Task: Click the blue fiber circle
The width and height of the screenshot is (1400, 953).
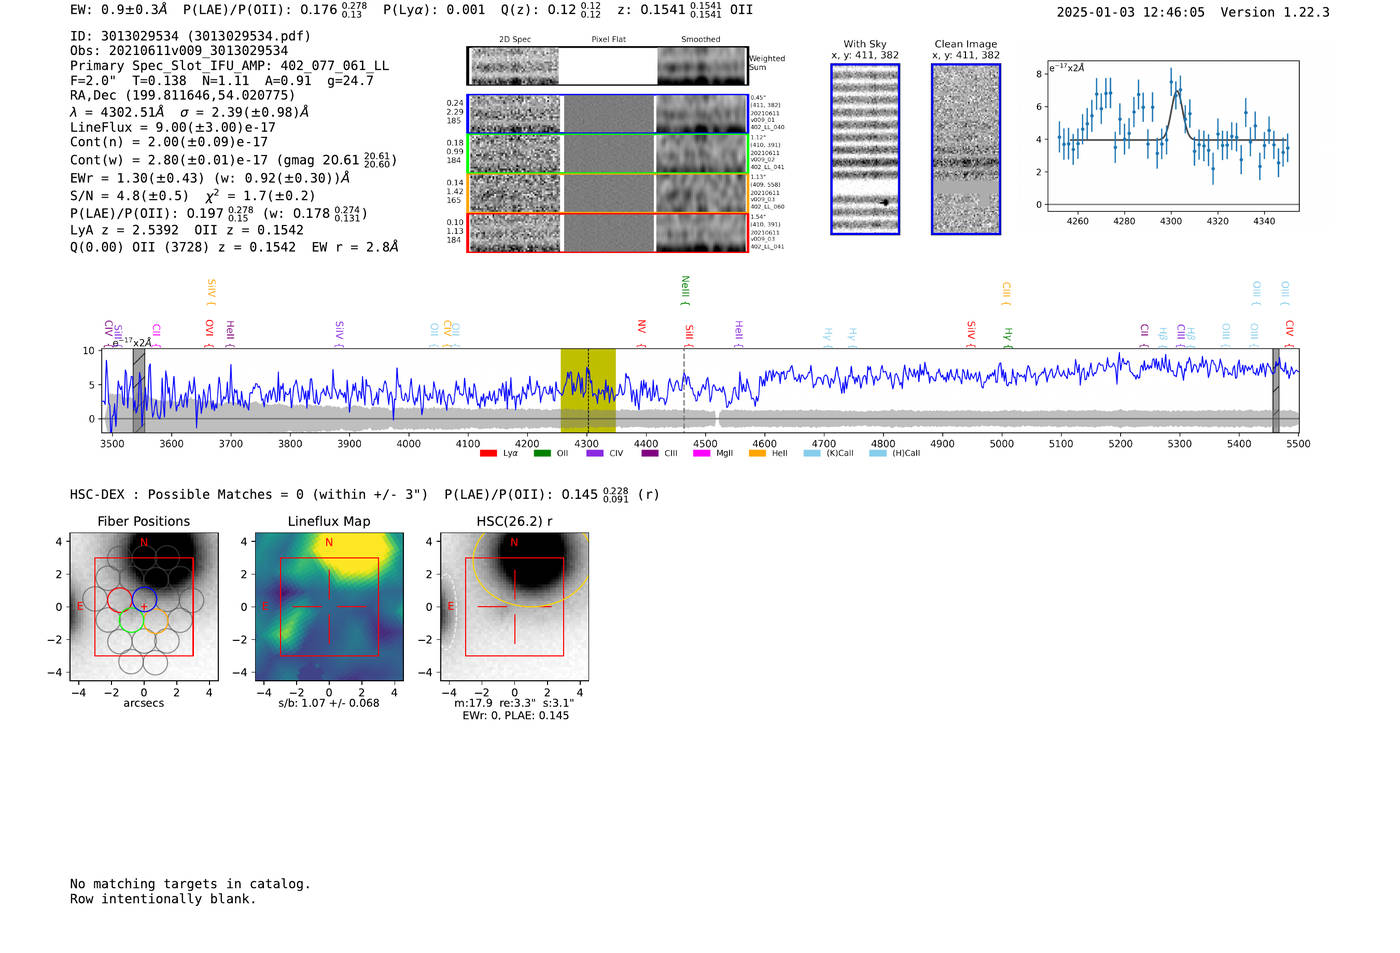Action: (x=144, y=600)
